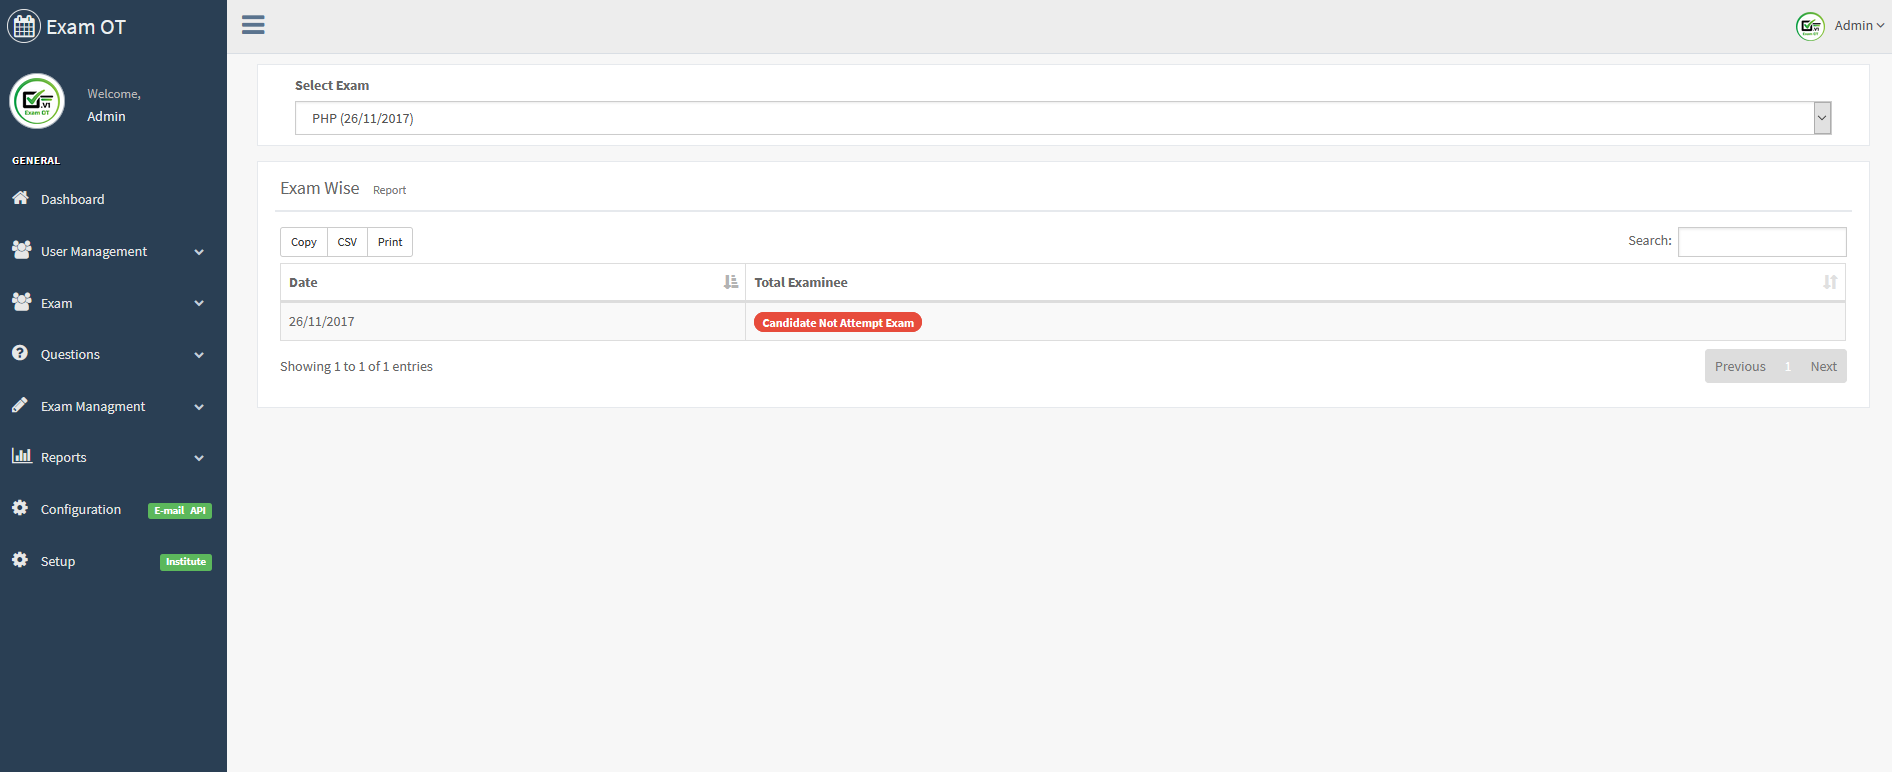The height and width of the screenshot is (772, 1892).
Task: Expand the User Management submenu chevron
Action: 199,252
